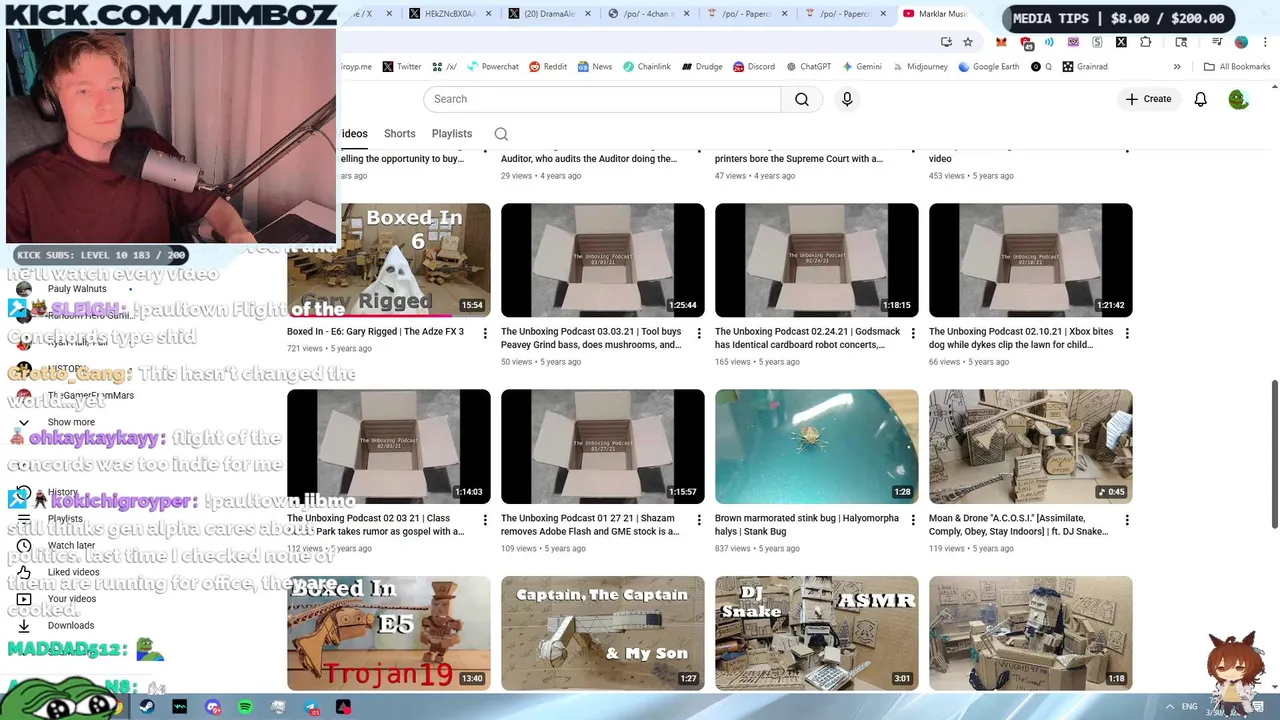The width and height of the screenshot is (1280, 720).
Task: Open options menu for Unboxing Podcast 02.24.21
Action: tap(913, 333)
